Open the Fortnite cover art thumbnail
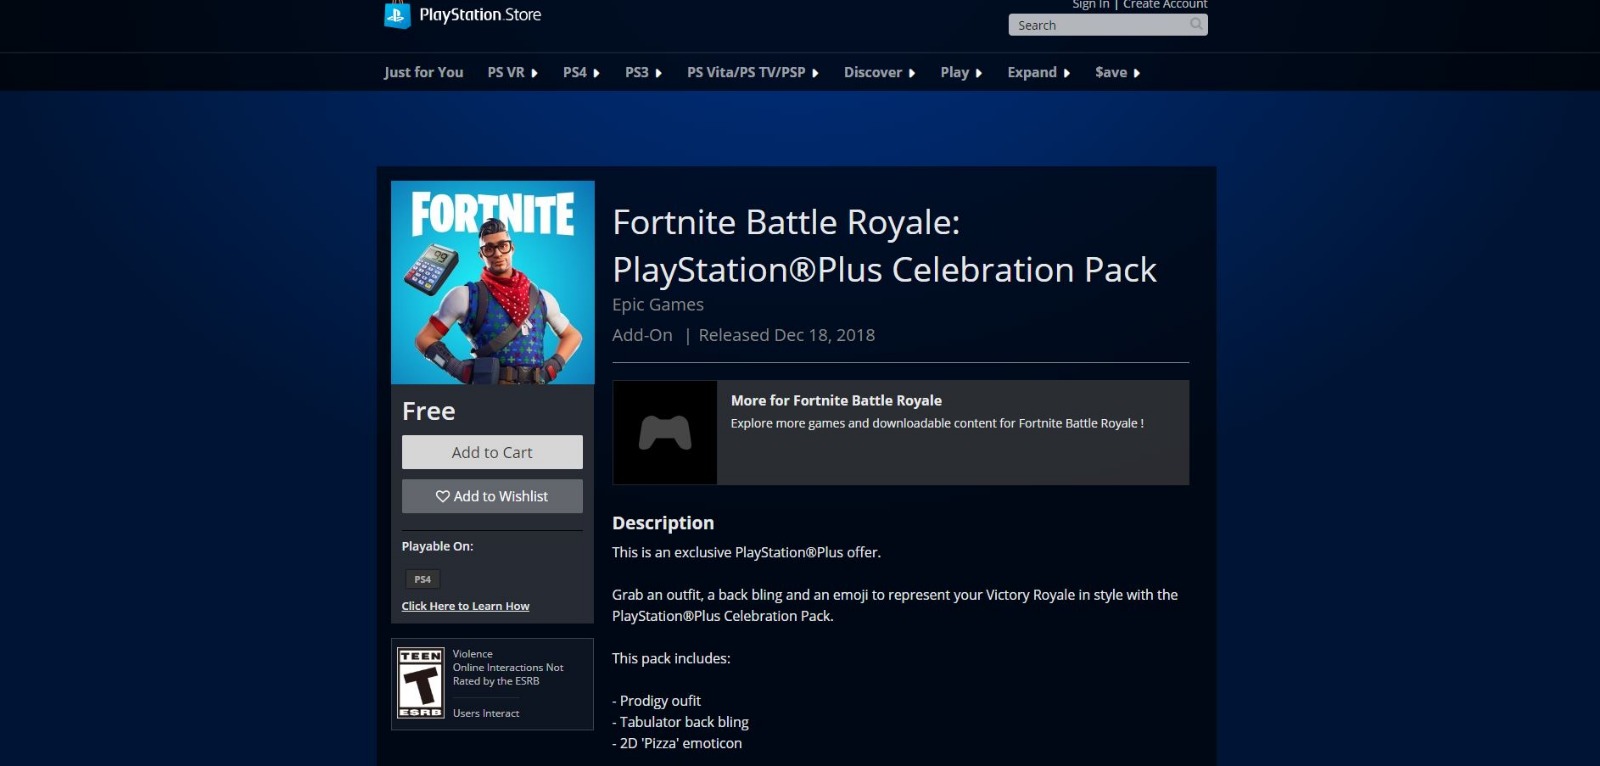The width and height of the screenshot is (1600, 766). tap(493, 282)
